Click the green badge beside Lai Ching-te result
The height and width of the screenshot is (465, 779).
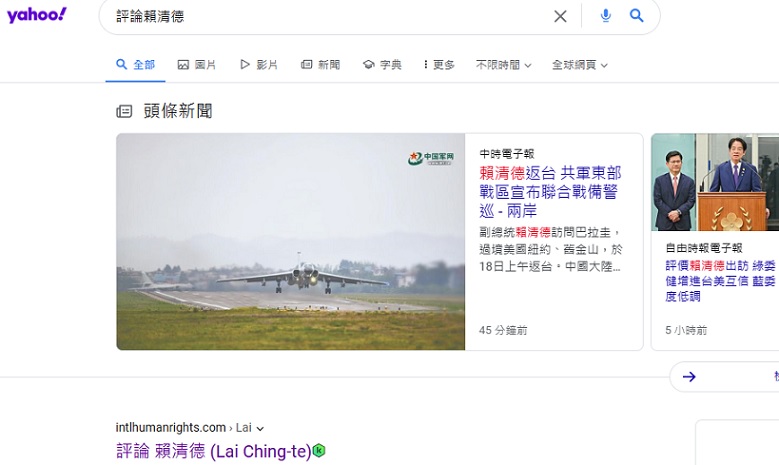319,451
